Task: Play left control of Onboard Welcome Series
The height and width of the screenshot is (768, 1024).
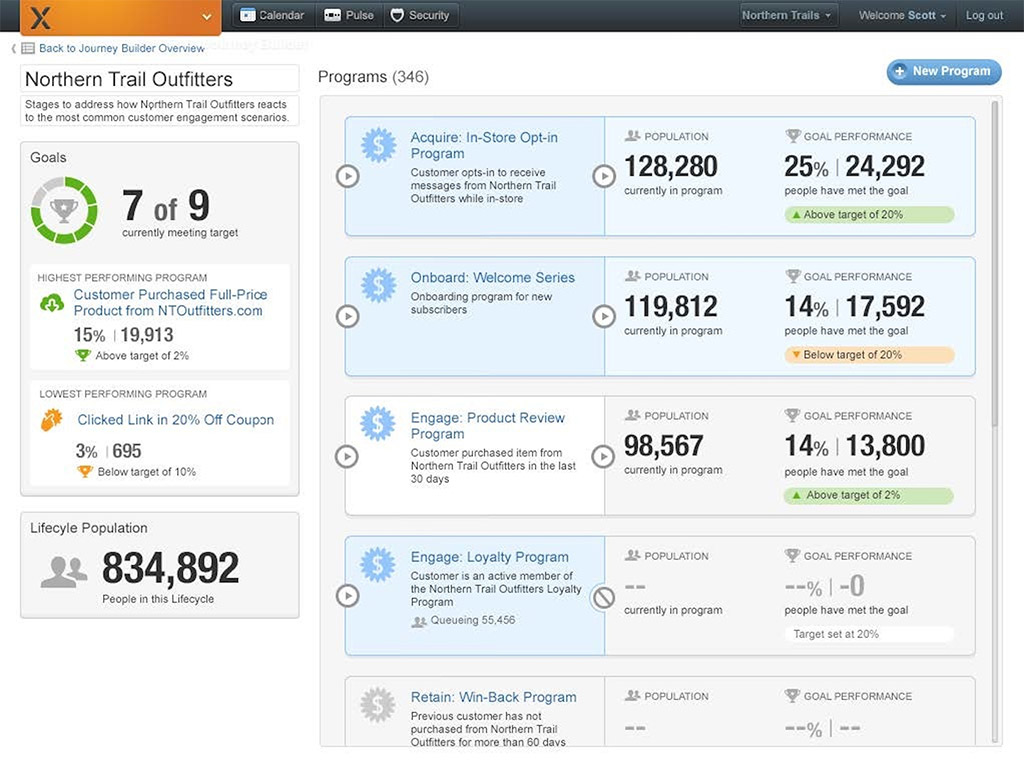Action: (x=348, y=316)
